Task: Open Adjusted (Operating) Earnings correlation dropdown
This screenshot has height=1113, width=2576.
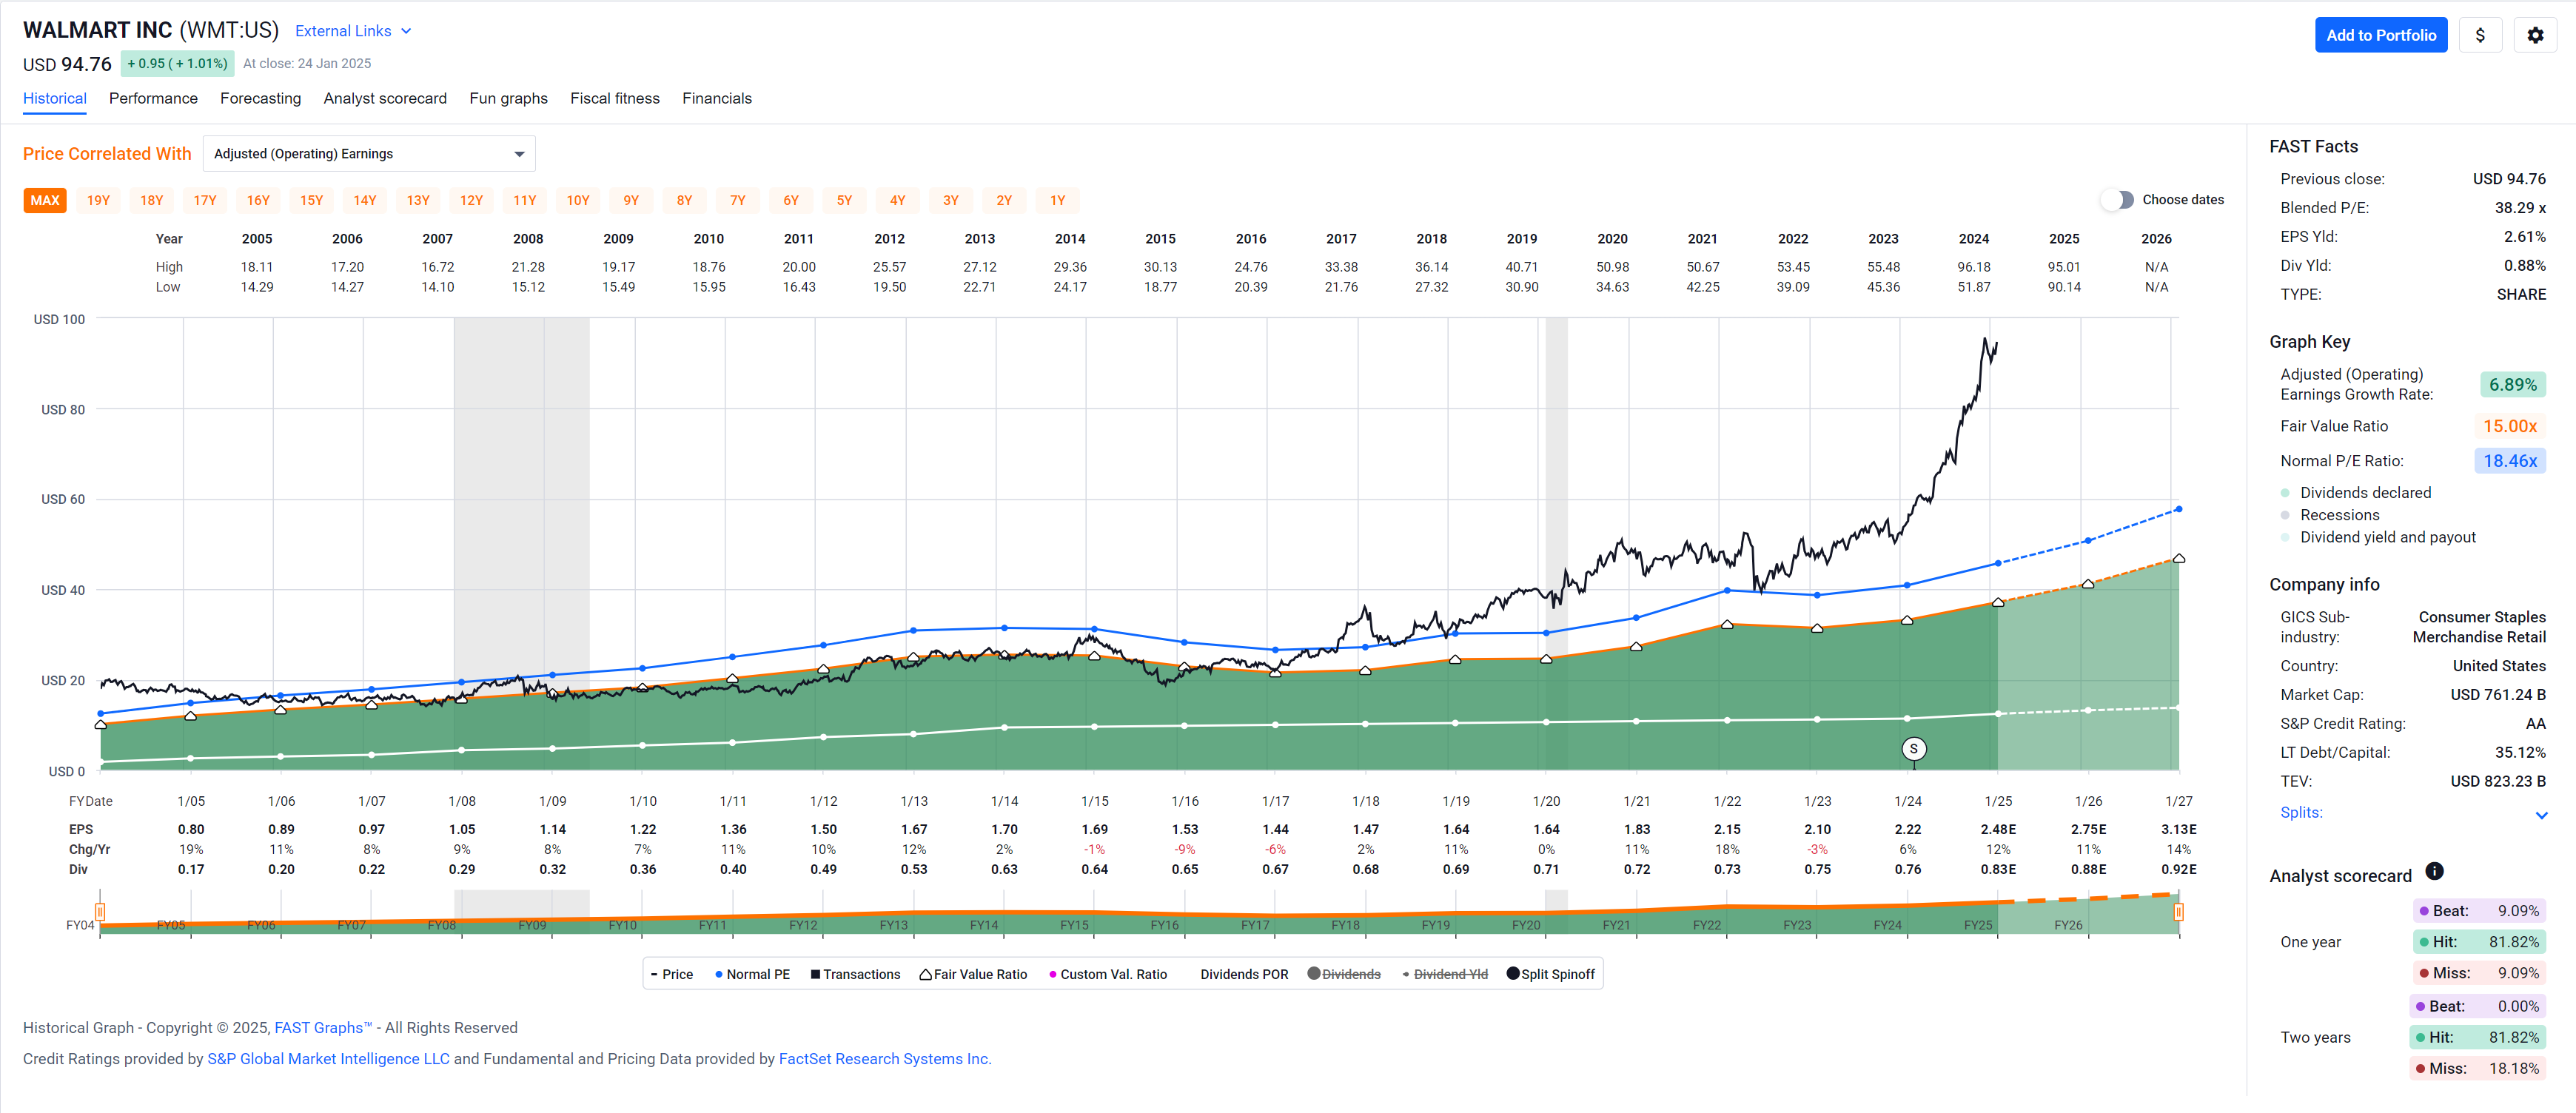Action: [x=369, y=154]
